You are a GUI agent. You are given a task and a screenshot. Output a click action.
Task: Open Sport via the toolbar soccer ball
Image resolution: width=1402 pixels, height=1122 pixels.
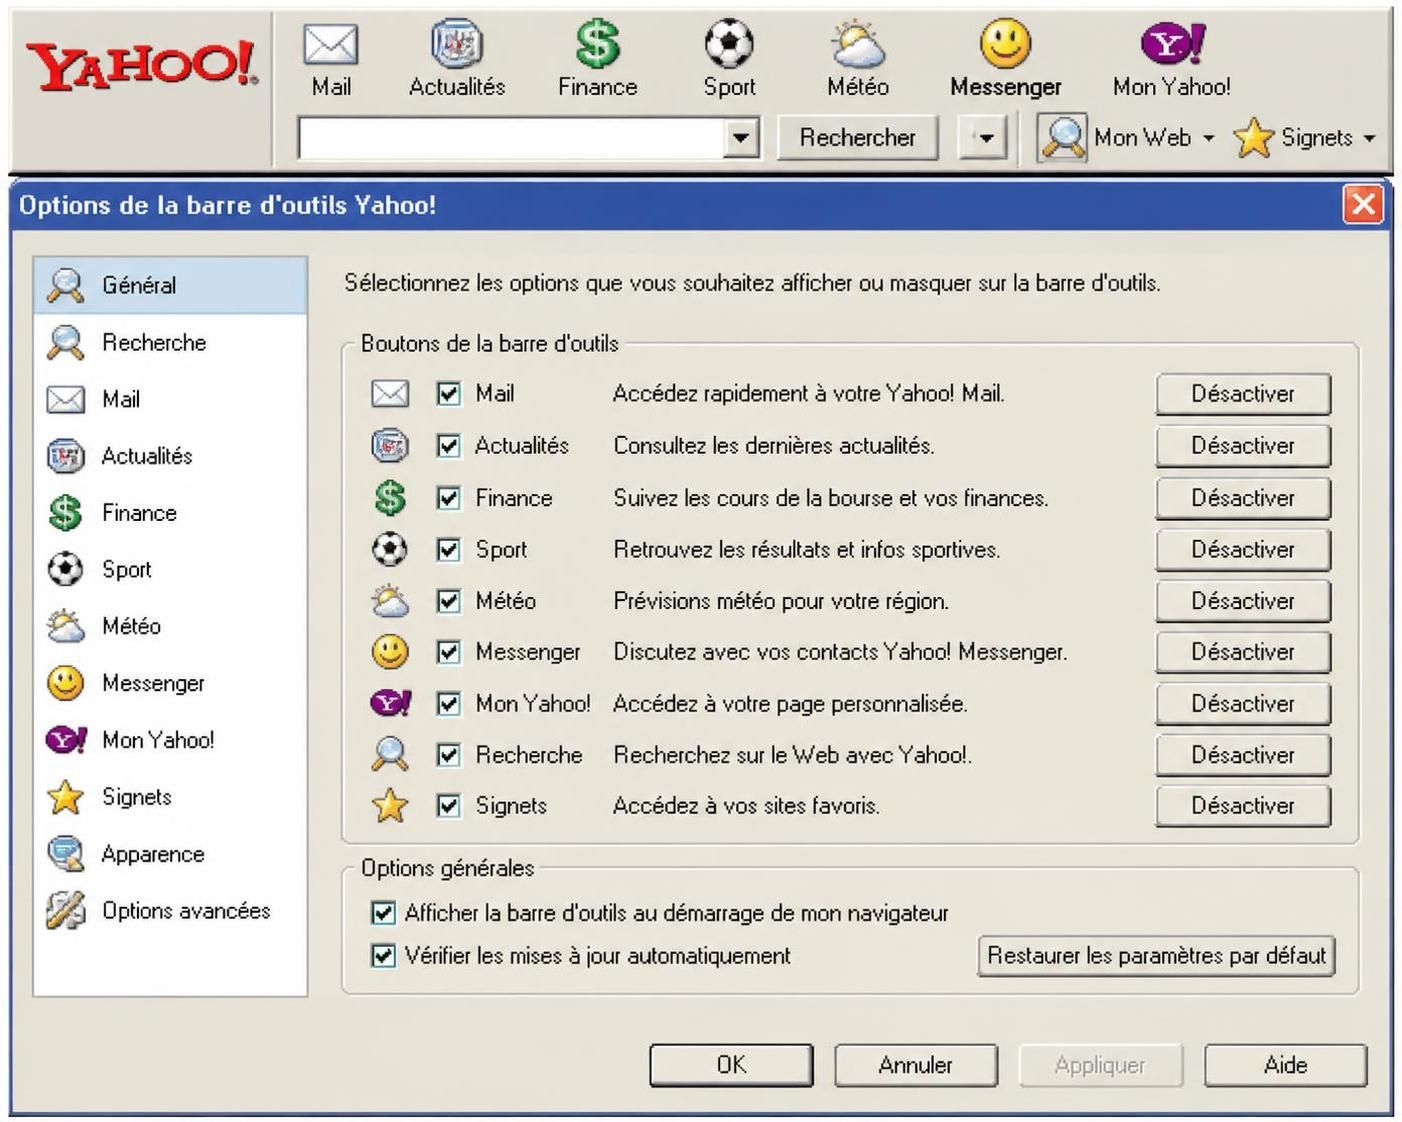pos(729,45)
